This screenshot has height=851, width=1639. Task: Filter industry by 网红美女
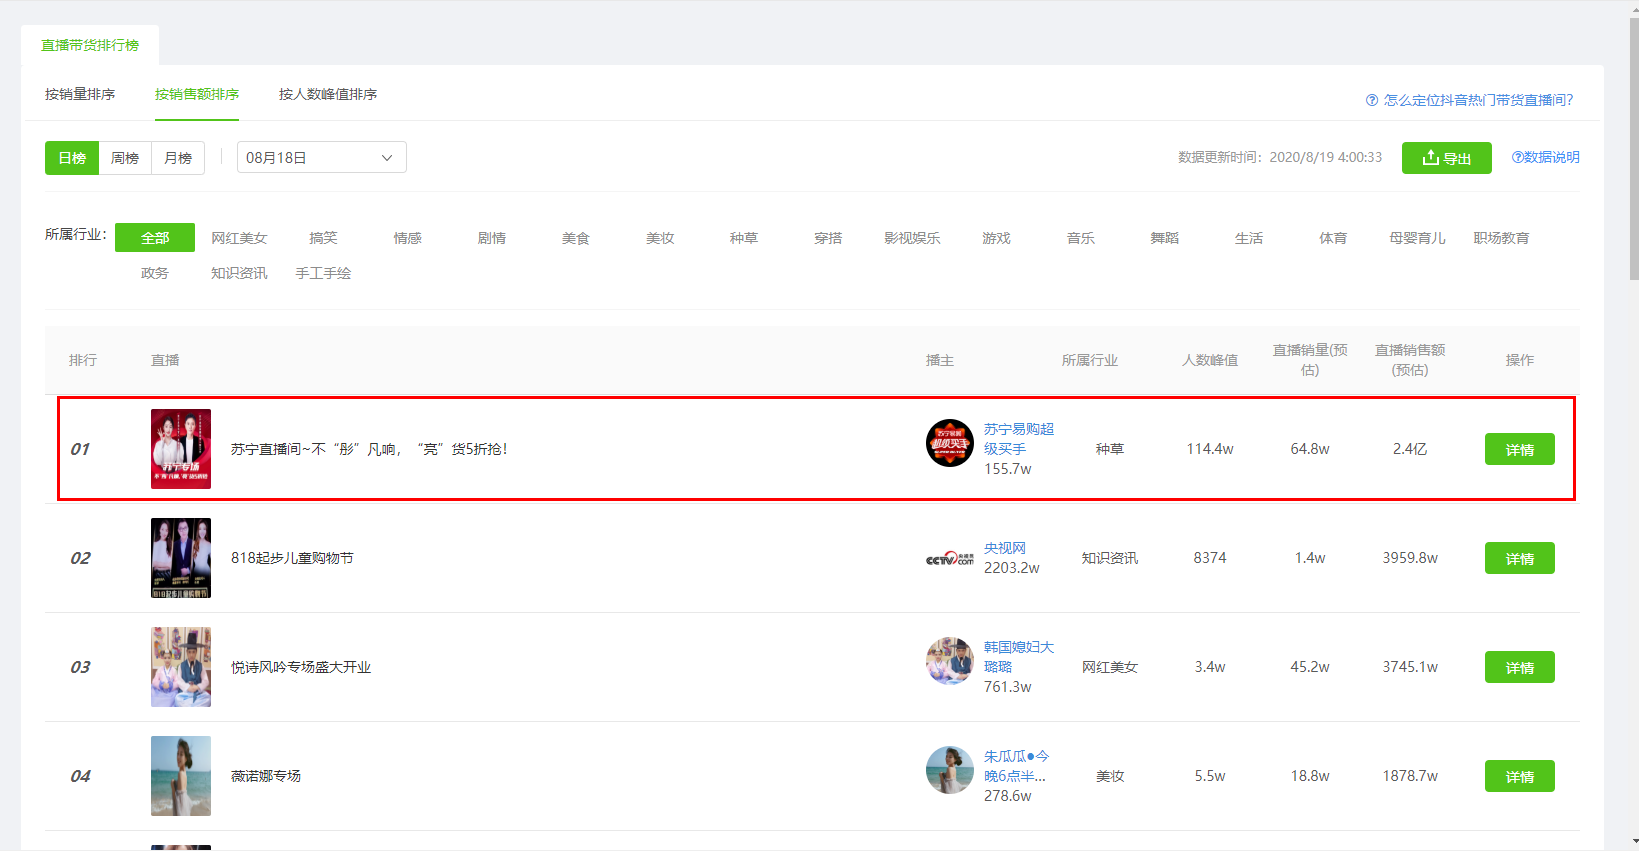239,238
